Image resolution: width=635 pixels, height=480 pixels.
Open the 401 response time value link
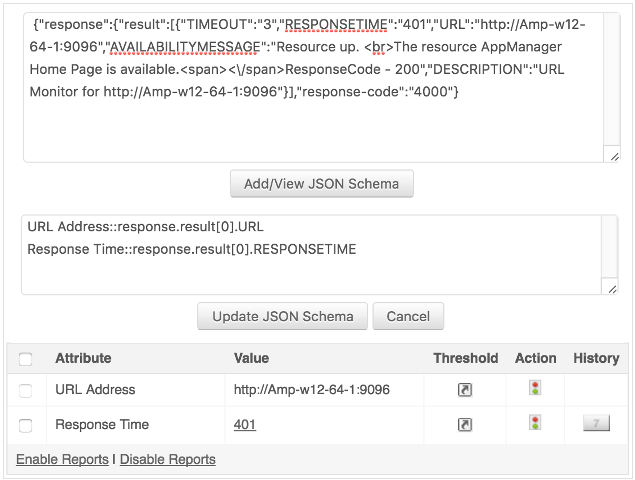click(245, 425)
